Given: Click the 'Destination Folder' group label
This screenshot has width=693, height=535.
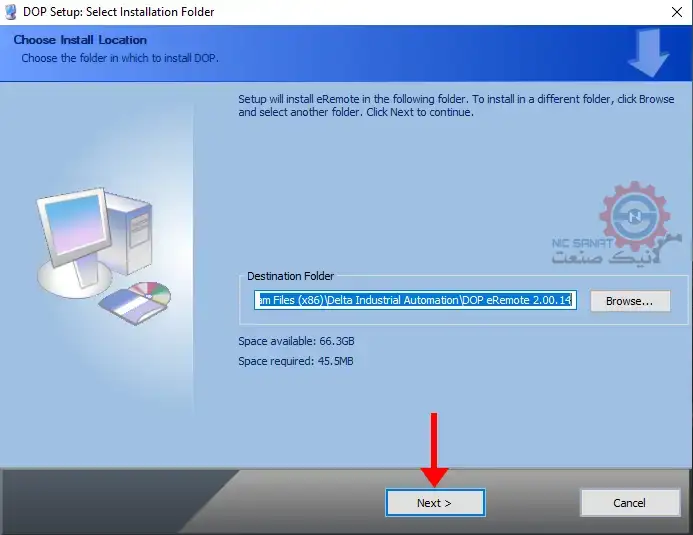Looking at the screenshot, I should tap(290, 276).
